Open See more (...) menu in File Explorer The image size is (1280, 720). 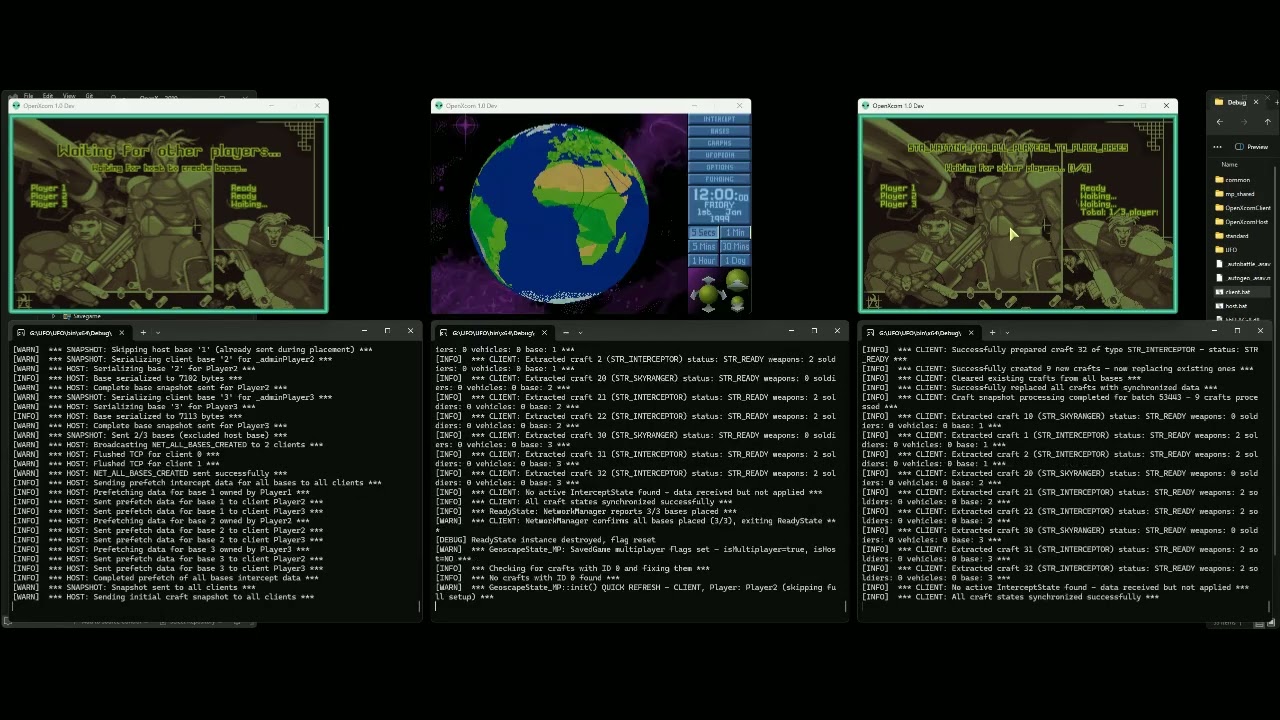click(x=1217, y=147)
